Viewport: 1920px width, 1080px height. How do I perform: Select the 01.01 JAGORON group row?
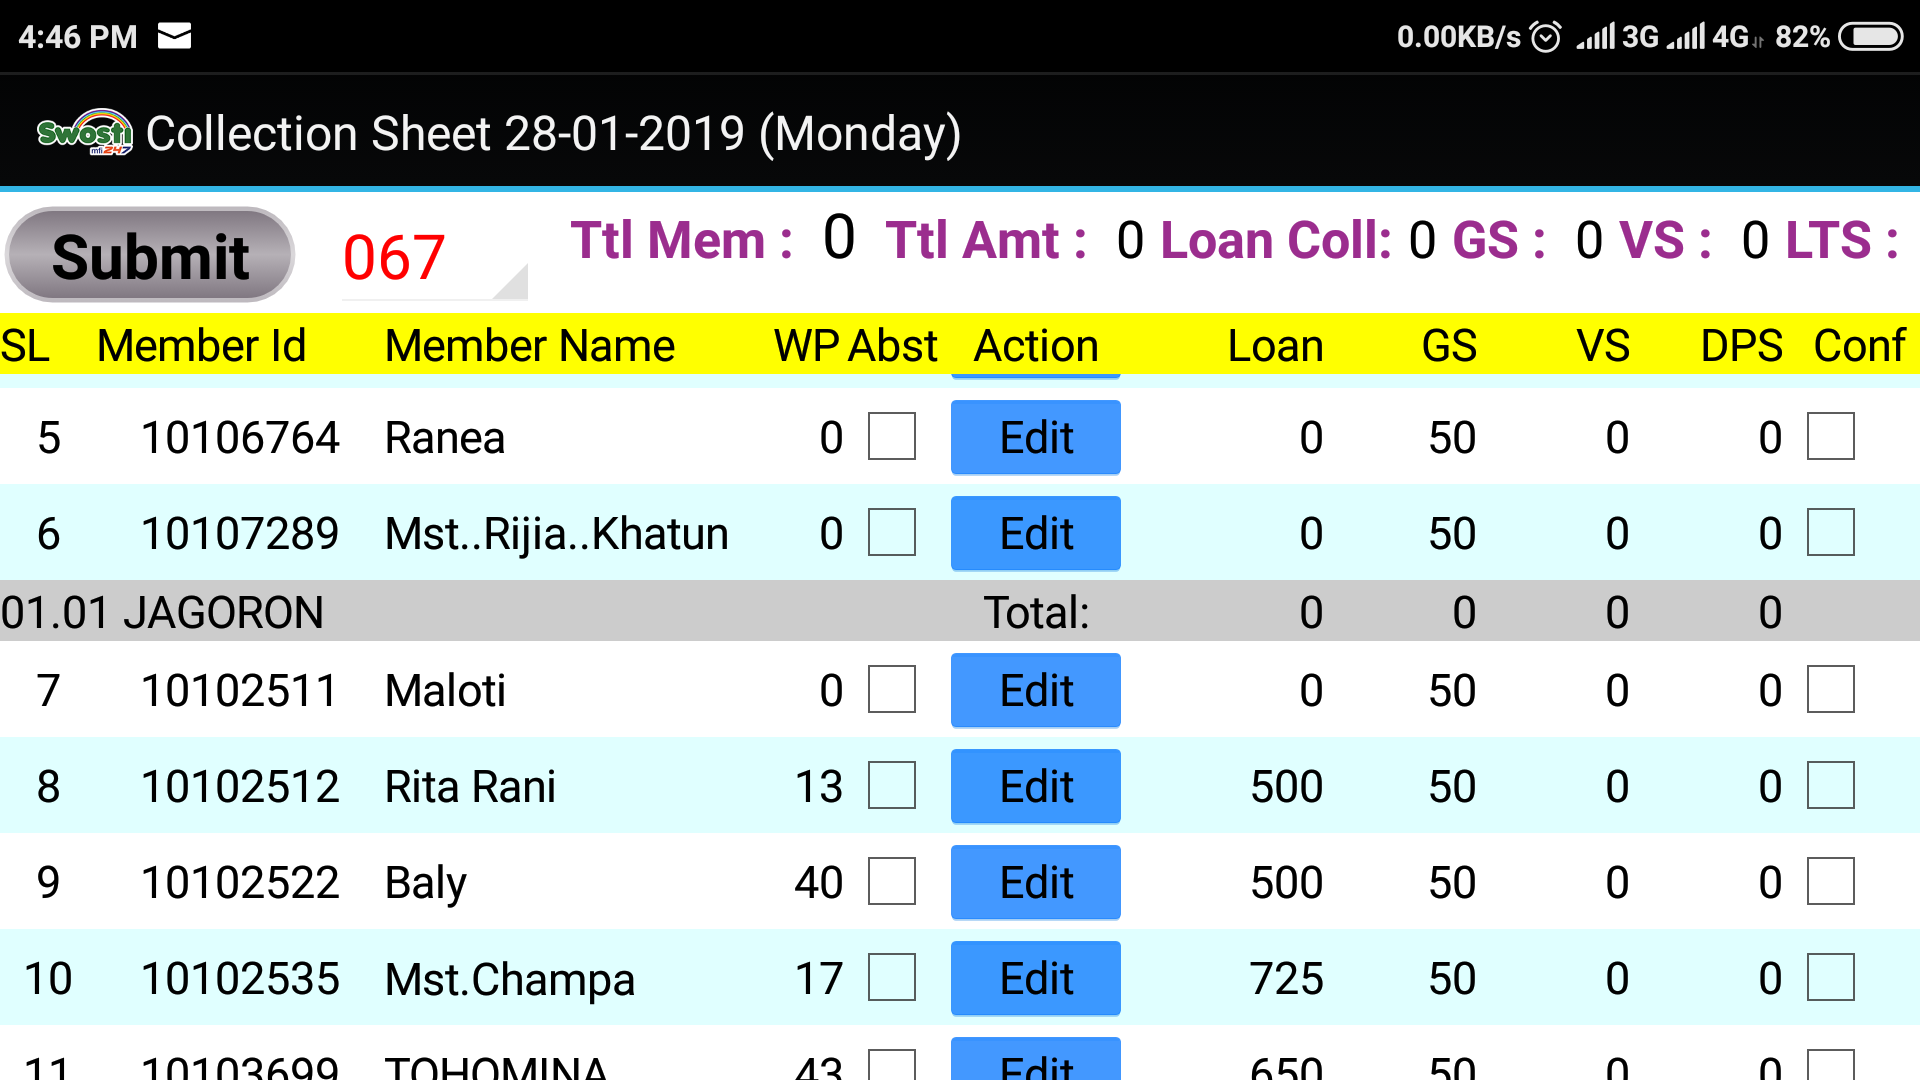tap(960, 611)
